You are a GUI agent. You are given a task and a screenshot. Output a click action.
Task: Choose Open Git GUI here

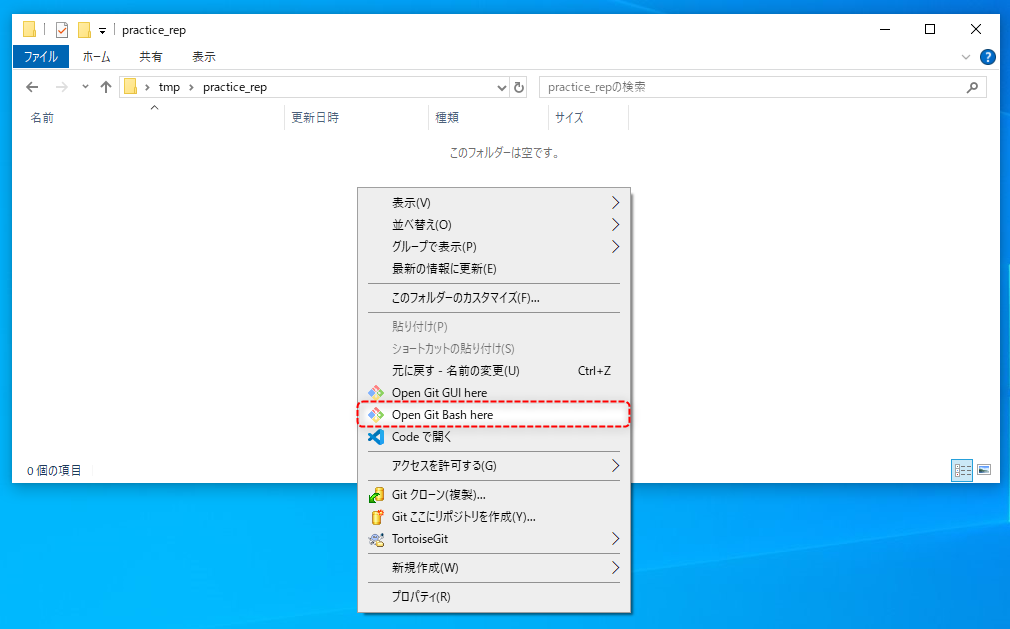point(494,393)
